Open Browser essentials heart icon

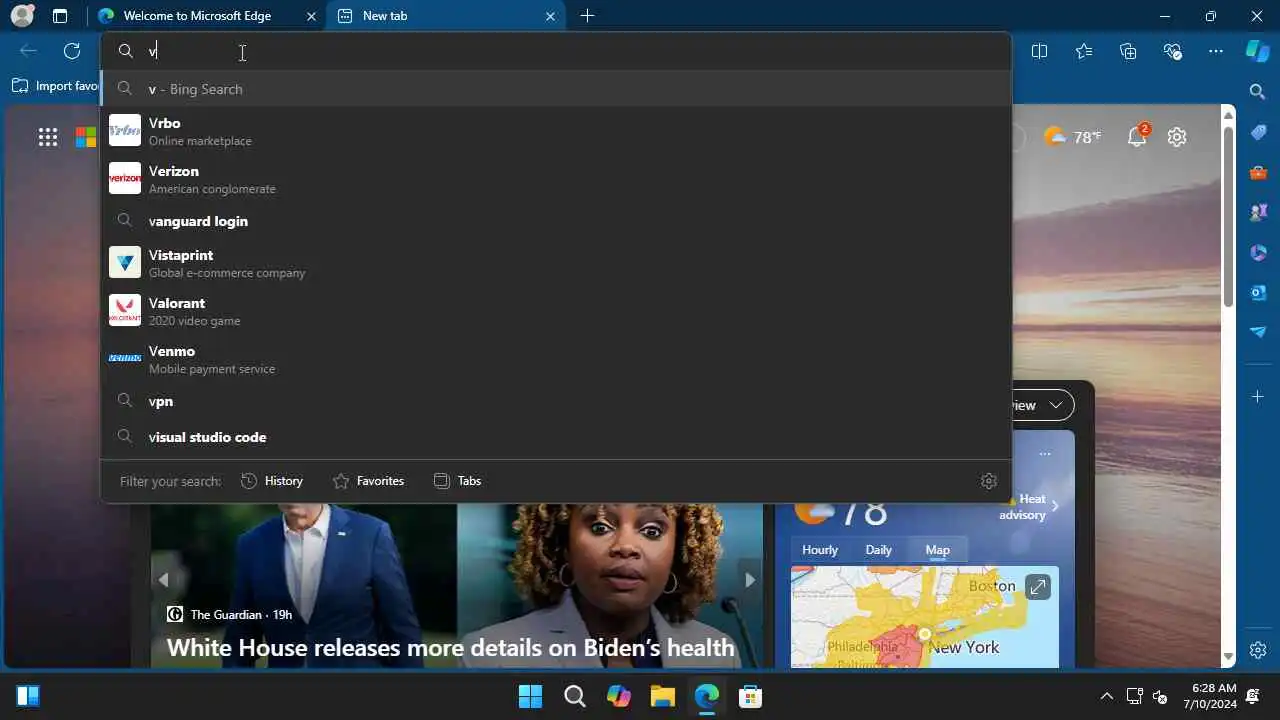click(x=1173, y=51)
